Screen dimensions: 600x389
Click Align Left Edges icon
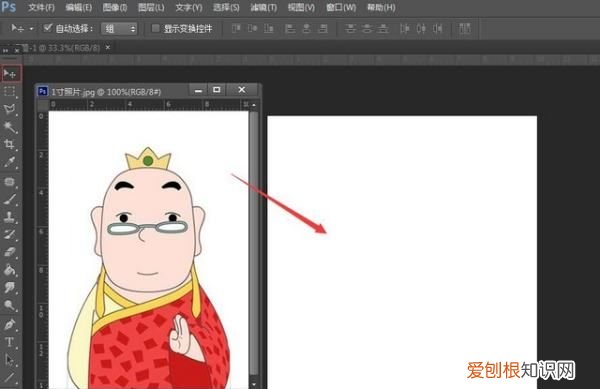(290, 28)
